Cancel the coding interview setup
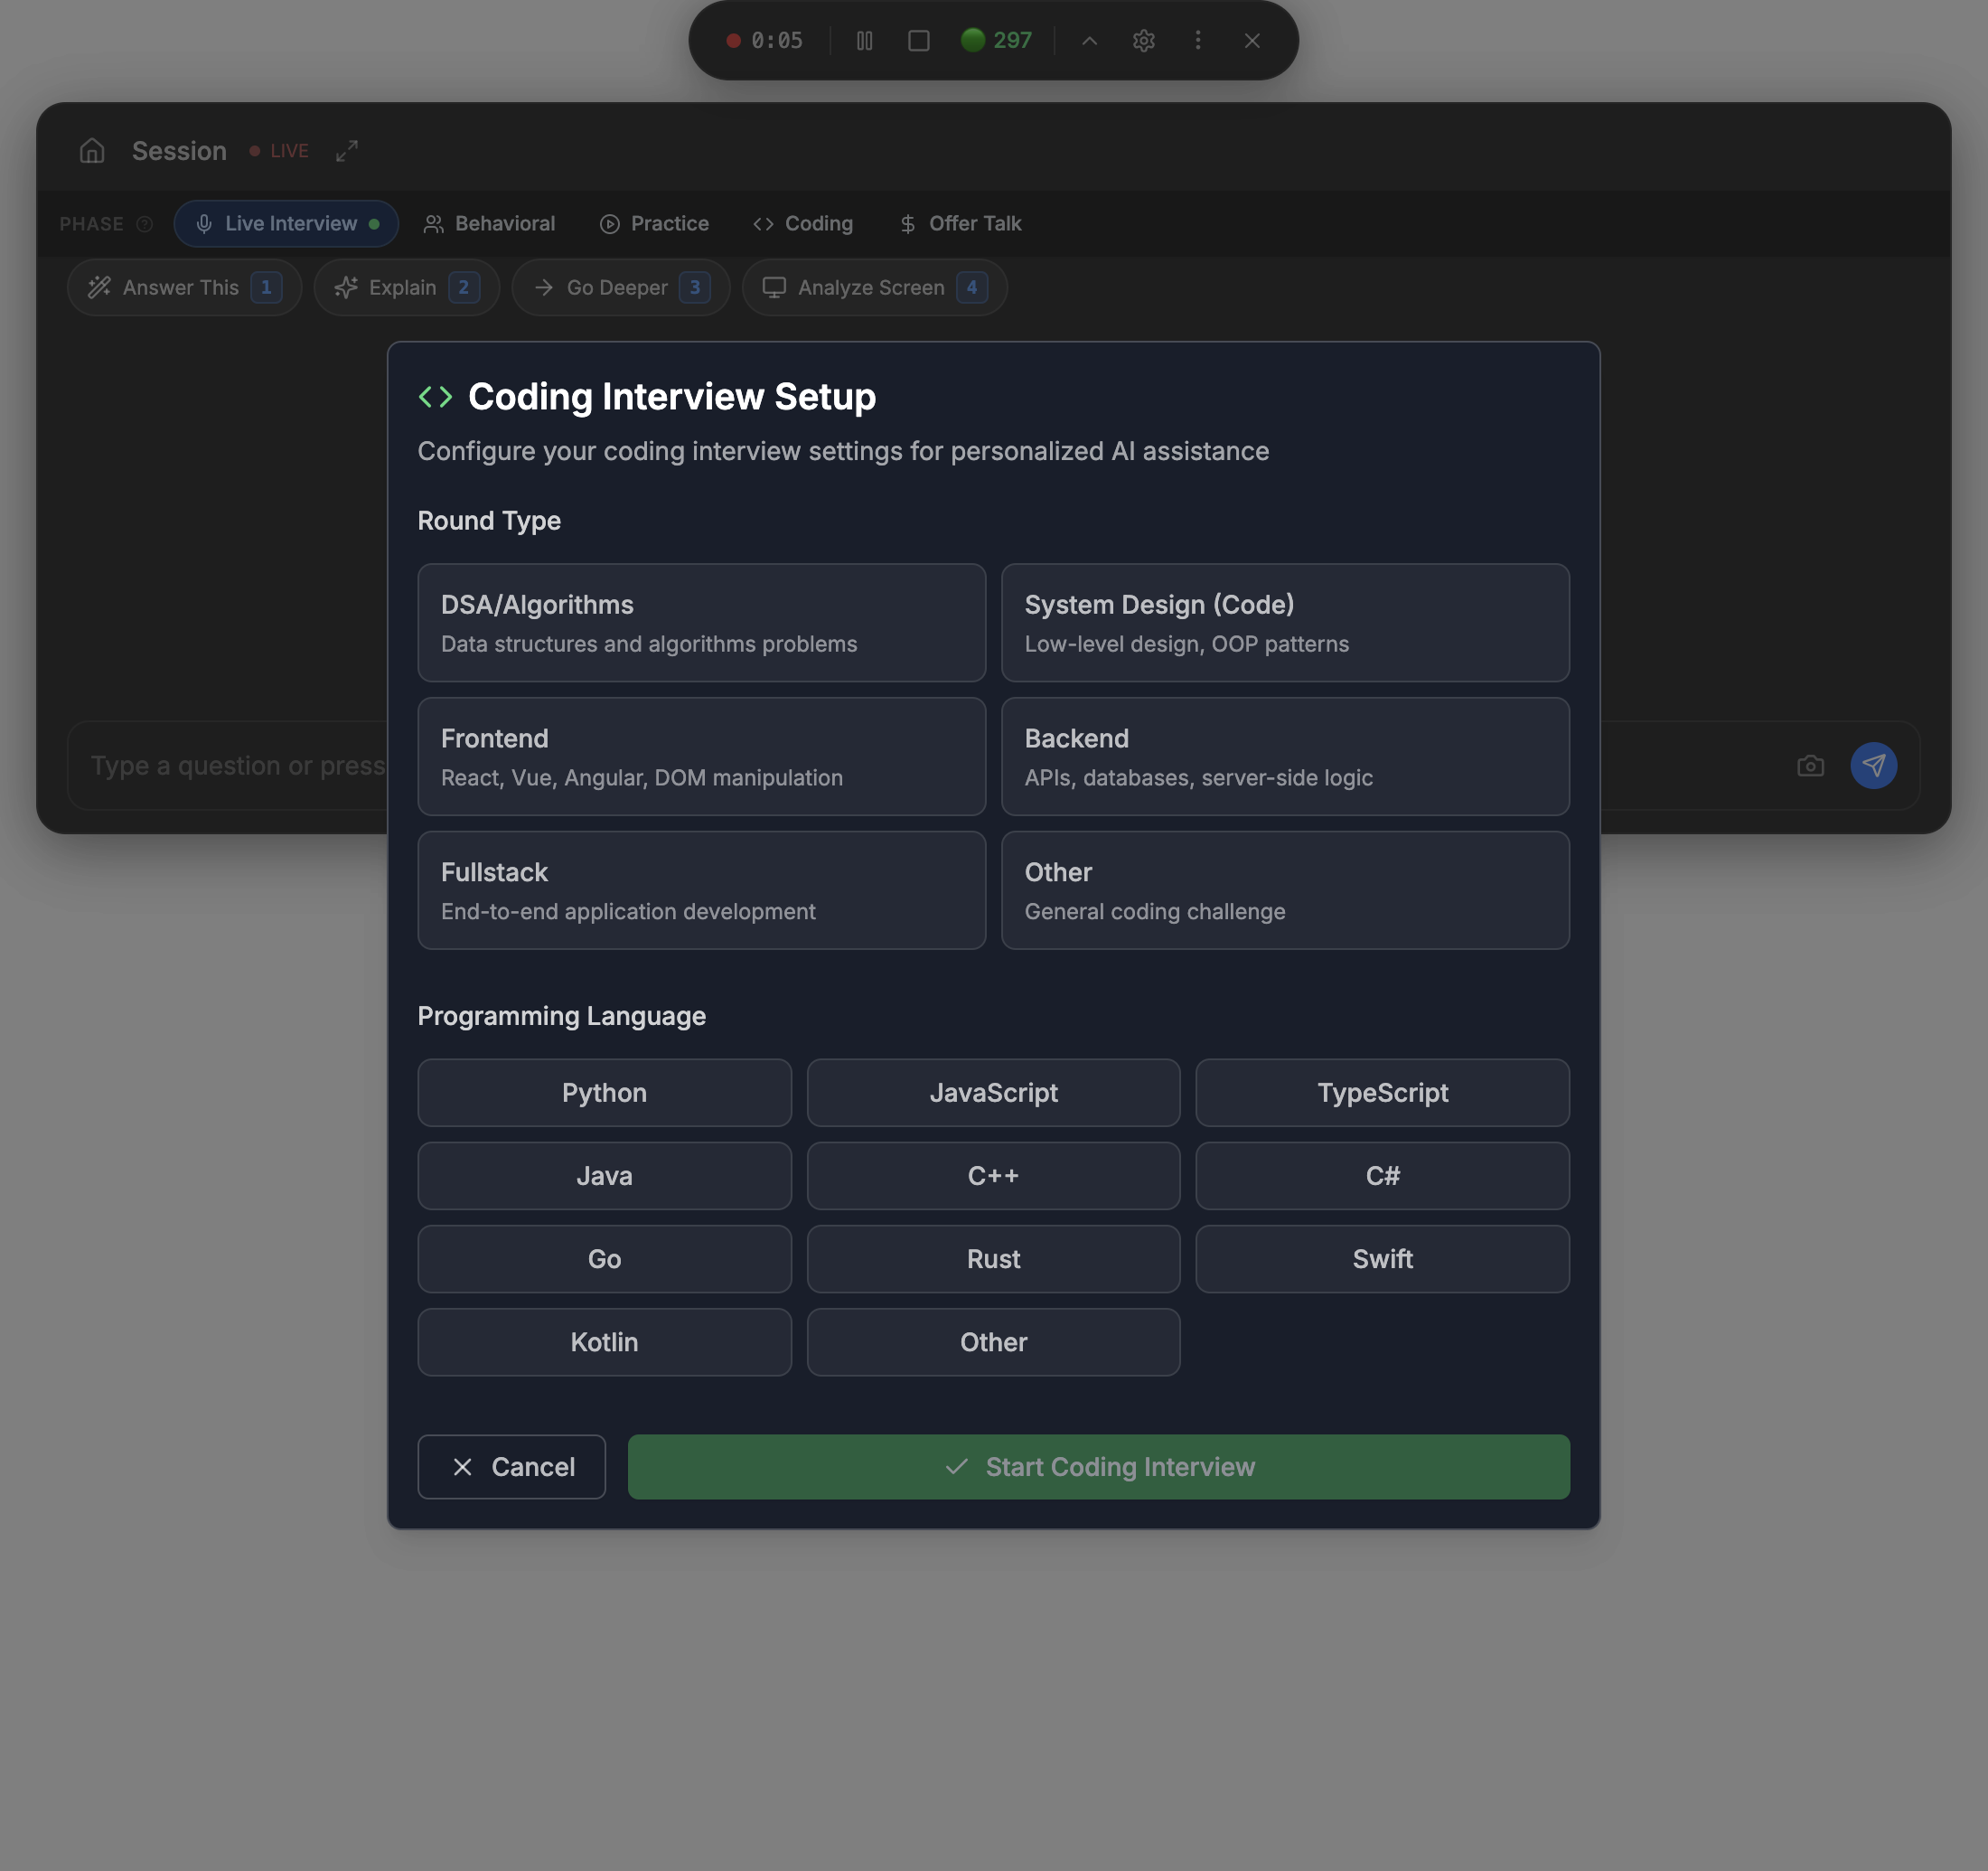This screenshot has height=1871, width=1988. pos(512,1467)
